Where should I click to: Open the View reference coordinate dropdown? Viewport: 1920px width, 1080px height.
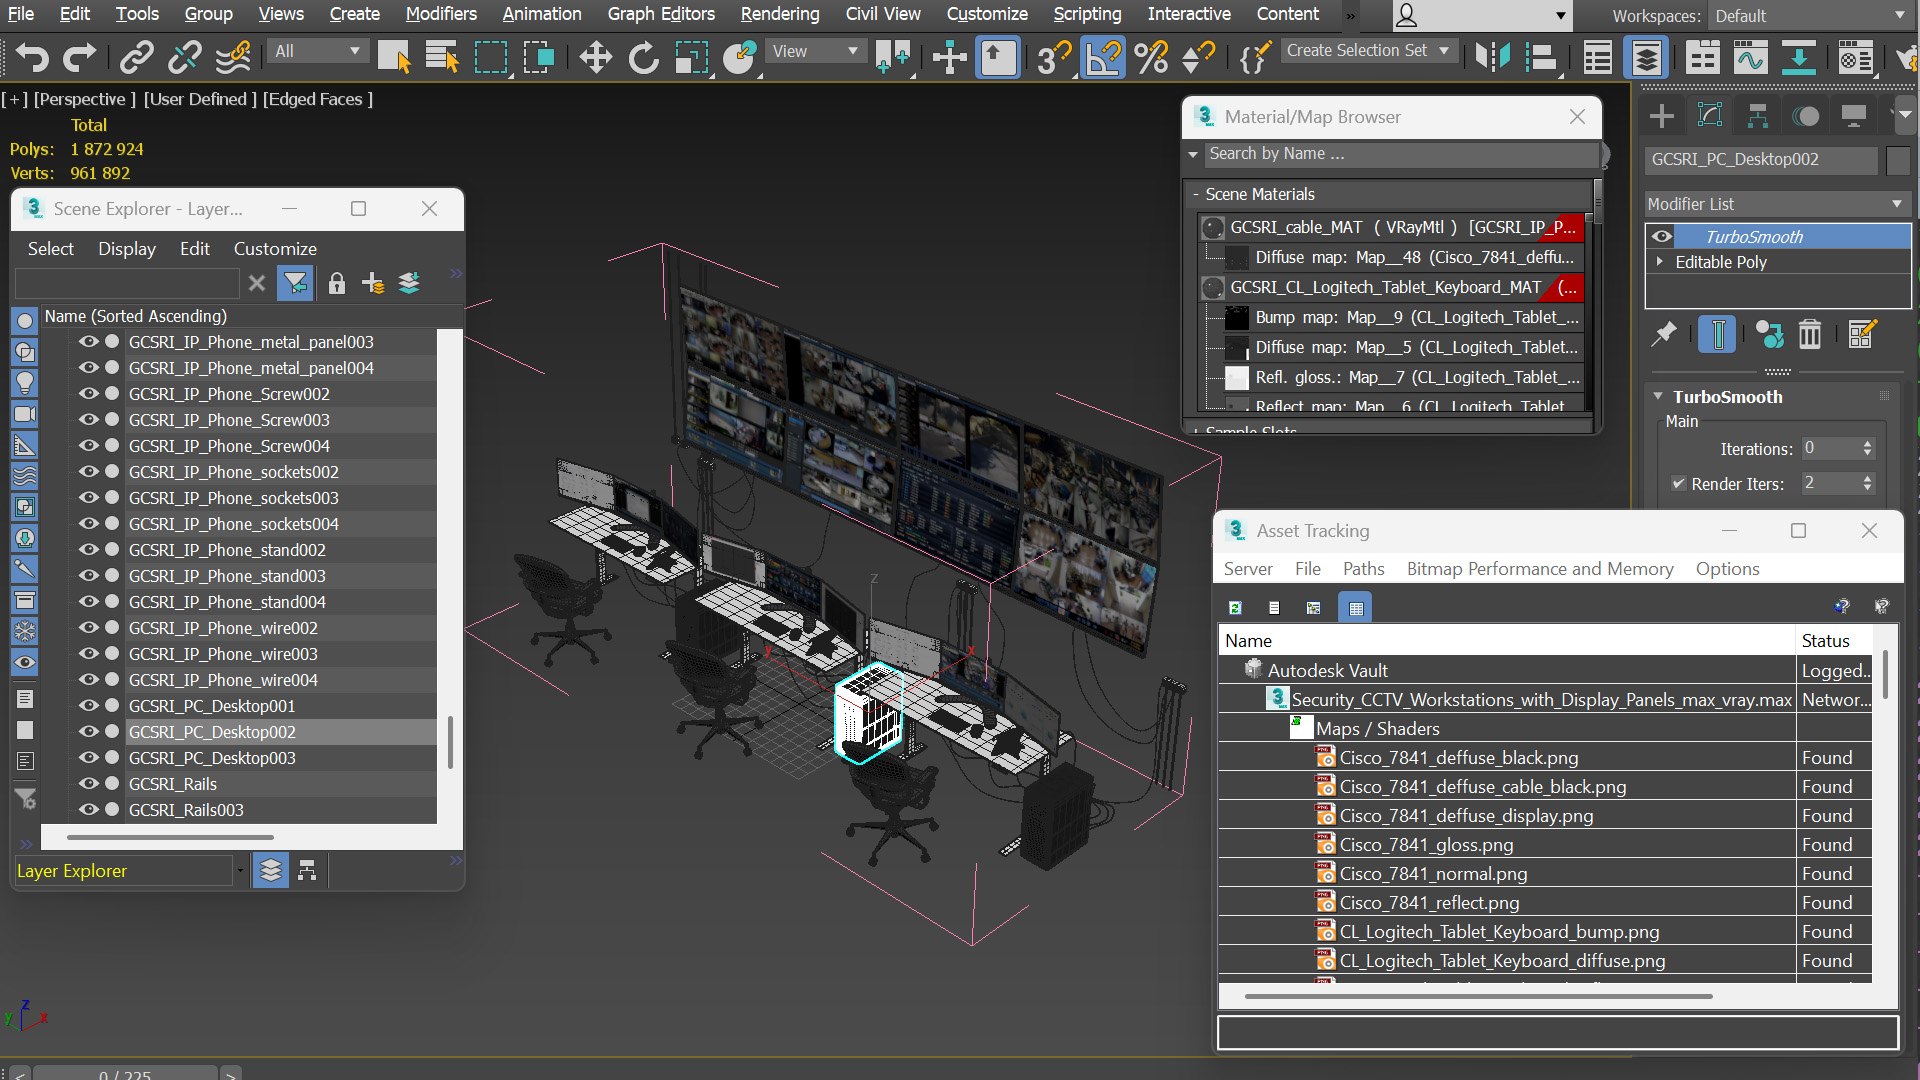pyautogui.click(x=815, y=51)
